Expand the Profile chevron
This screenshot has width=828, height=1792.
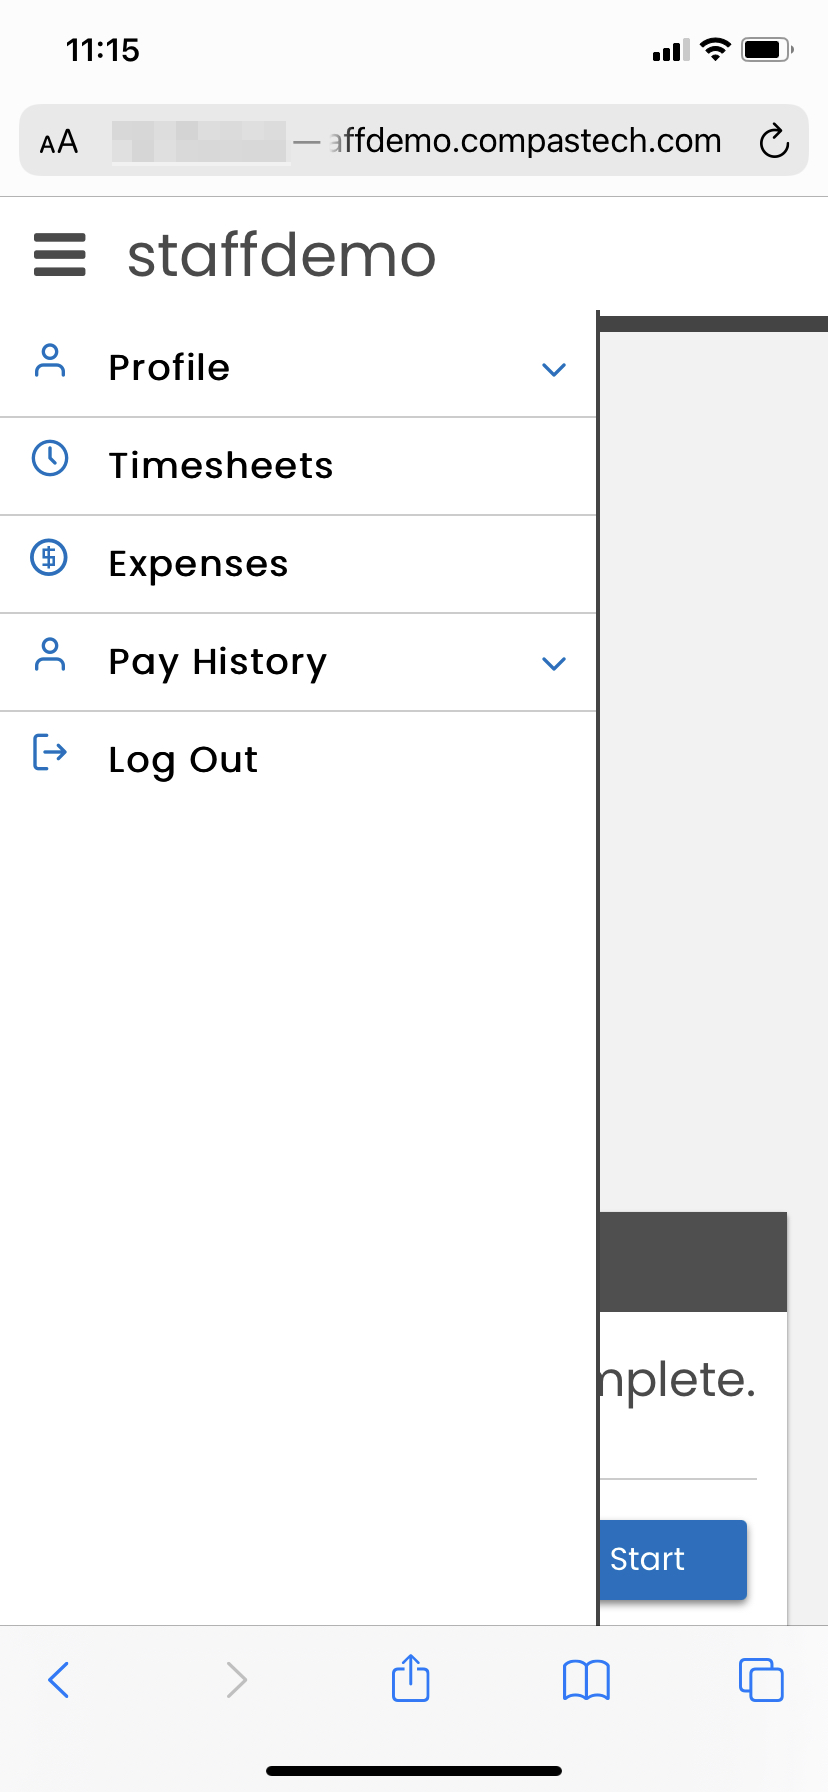click(x=554, y=369)
